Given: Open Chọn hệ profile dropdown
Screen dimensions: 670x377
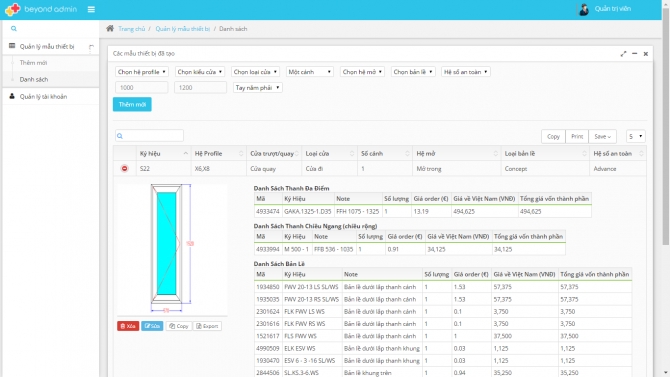Looking at the screenshot, I should (x=141, y=72).
